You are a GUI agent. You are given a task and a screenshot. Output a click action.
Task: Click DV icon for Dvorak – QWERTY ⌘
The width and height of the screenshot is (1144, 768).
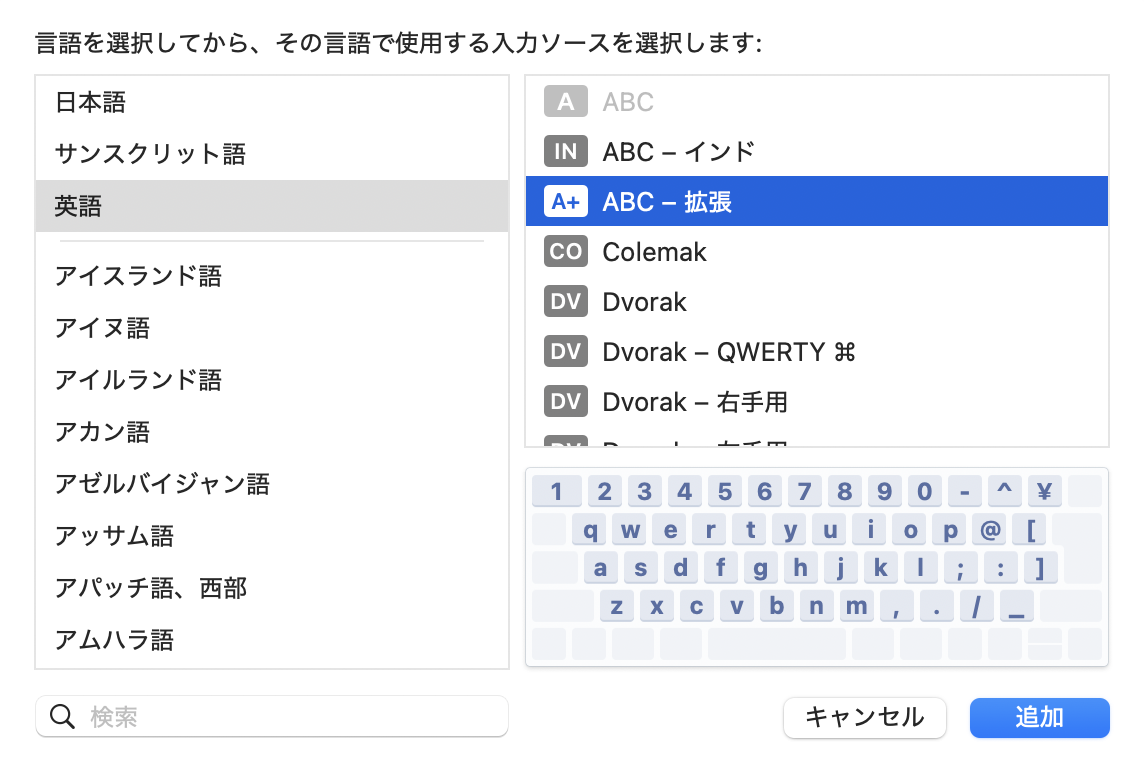(x=565, y=352)
